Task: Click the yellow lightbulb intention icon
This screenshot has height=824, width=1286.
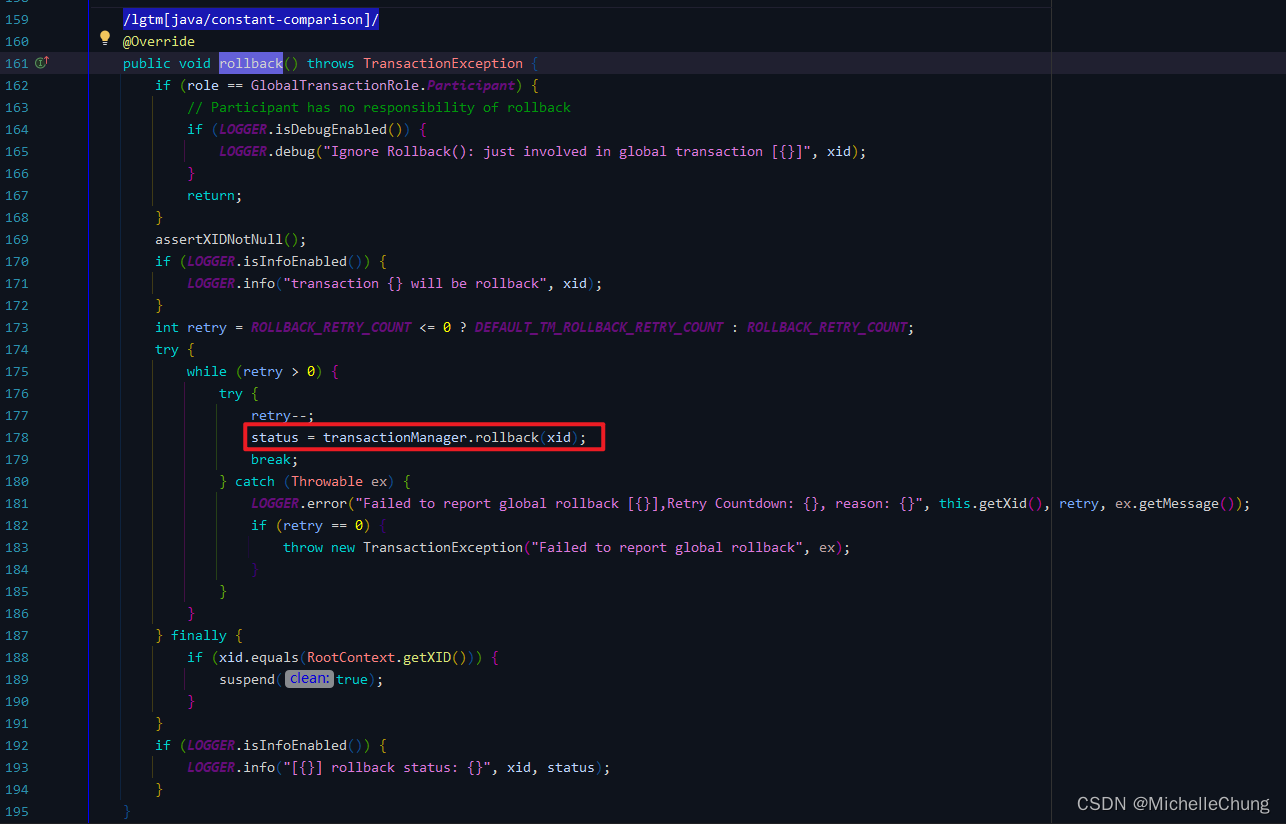Action: (x=105, y=38)
